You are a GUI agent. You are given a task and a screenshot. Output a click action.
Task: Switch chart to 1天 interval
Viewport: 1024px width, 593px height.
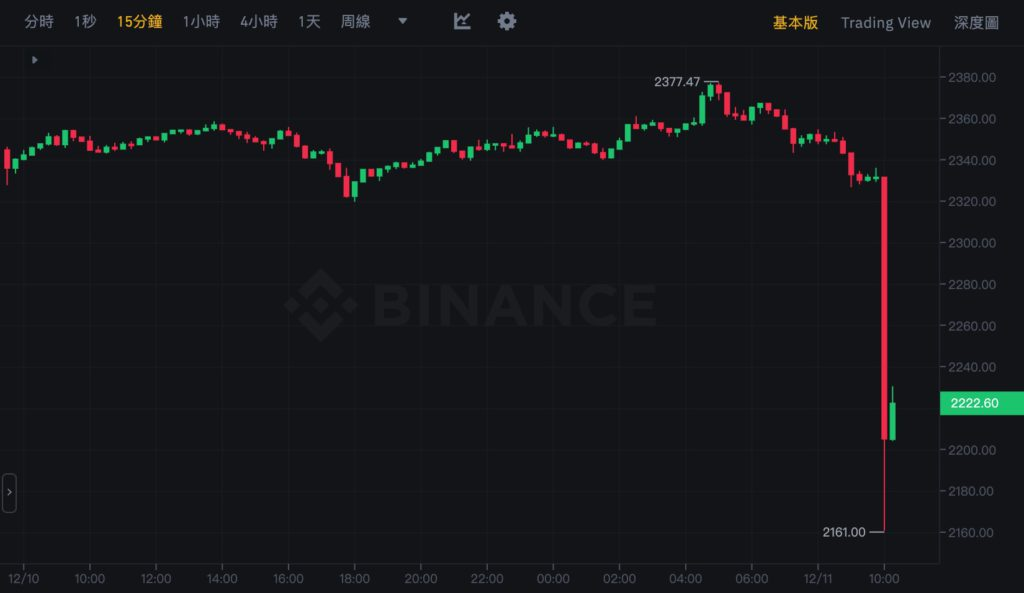pyautogui.click(x=309, y=21)
